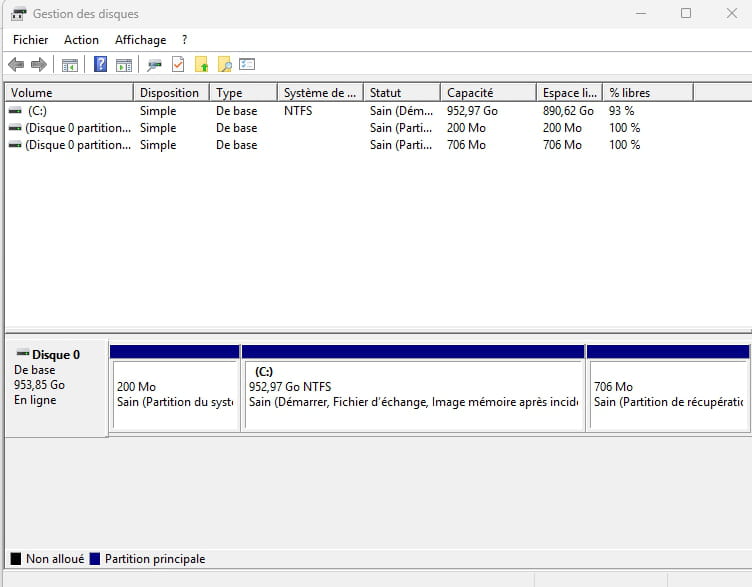Toggle the console tree pane icon
752x587 pixels.
tap(69, 65)
